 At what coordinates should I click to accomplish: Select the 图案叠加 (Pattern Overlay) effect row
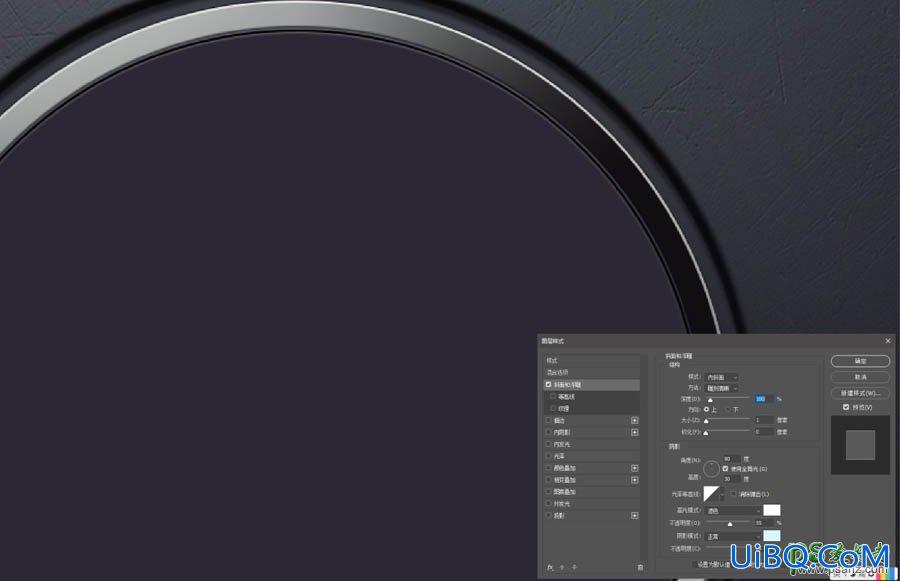tap(592, 492)
